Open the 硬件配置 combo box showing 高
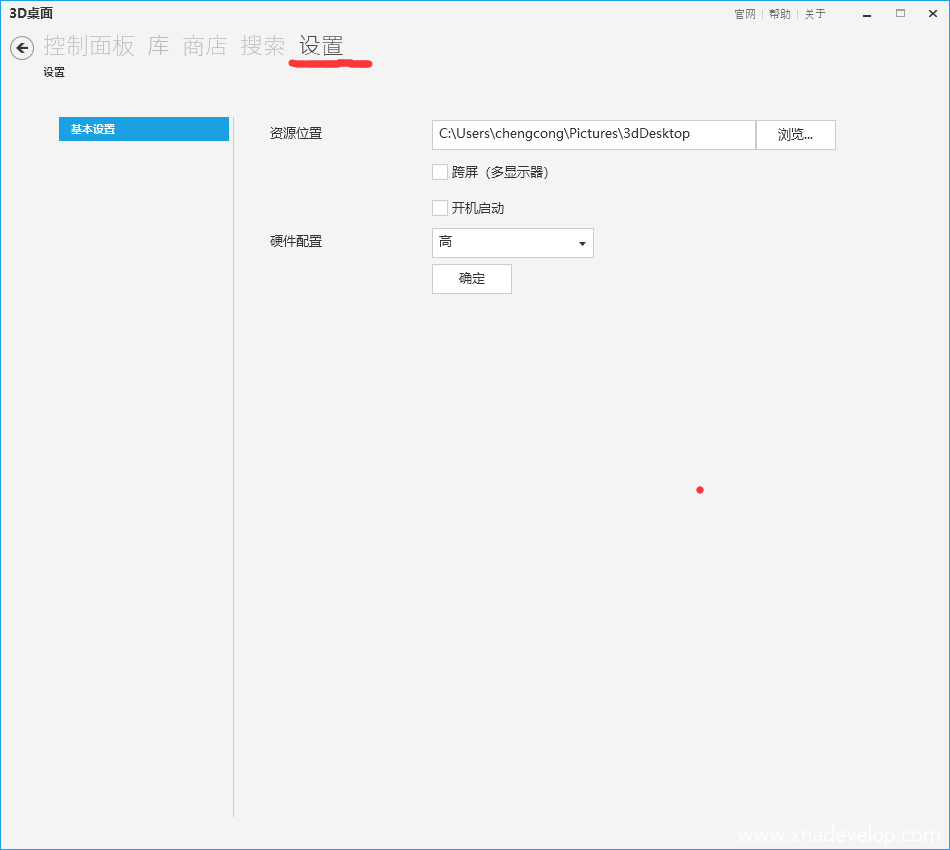The width and height of the screenshot is (950, 850). (x=505, y=243)
